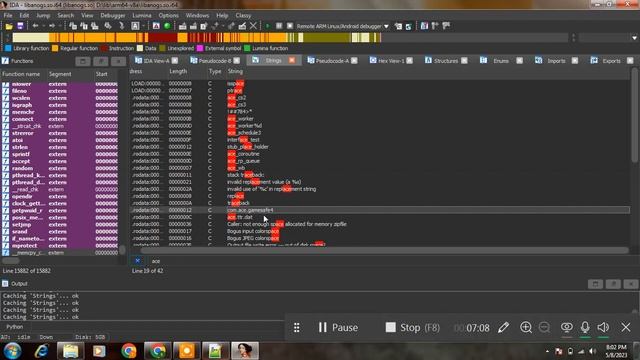This screenshot has width=640, height=360.
Task: Open Google Chrome red icon on taskbar
Action: click(129, 351)
